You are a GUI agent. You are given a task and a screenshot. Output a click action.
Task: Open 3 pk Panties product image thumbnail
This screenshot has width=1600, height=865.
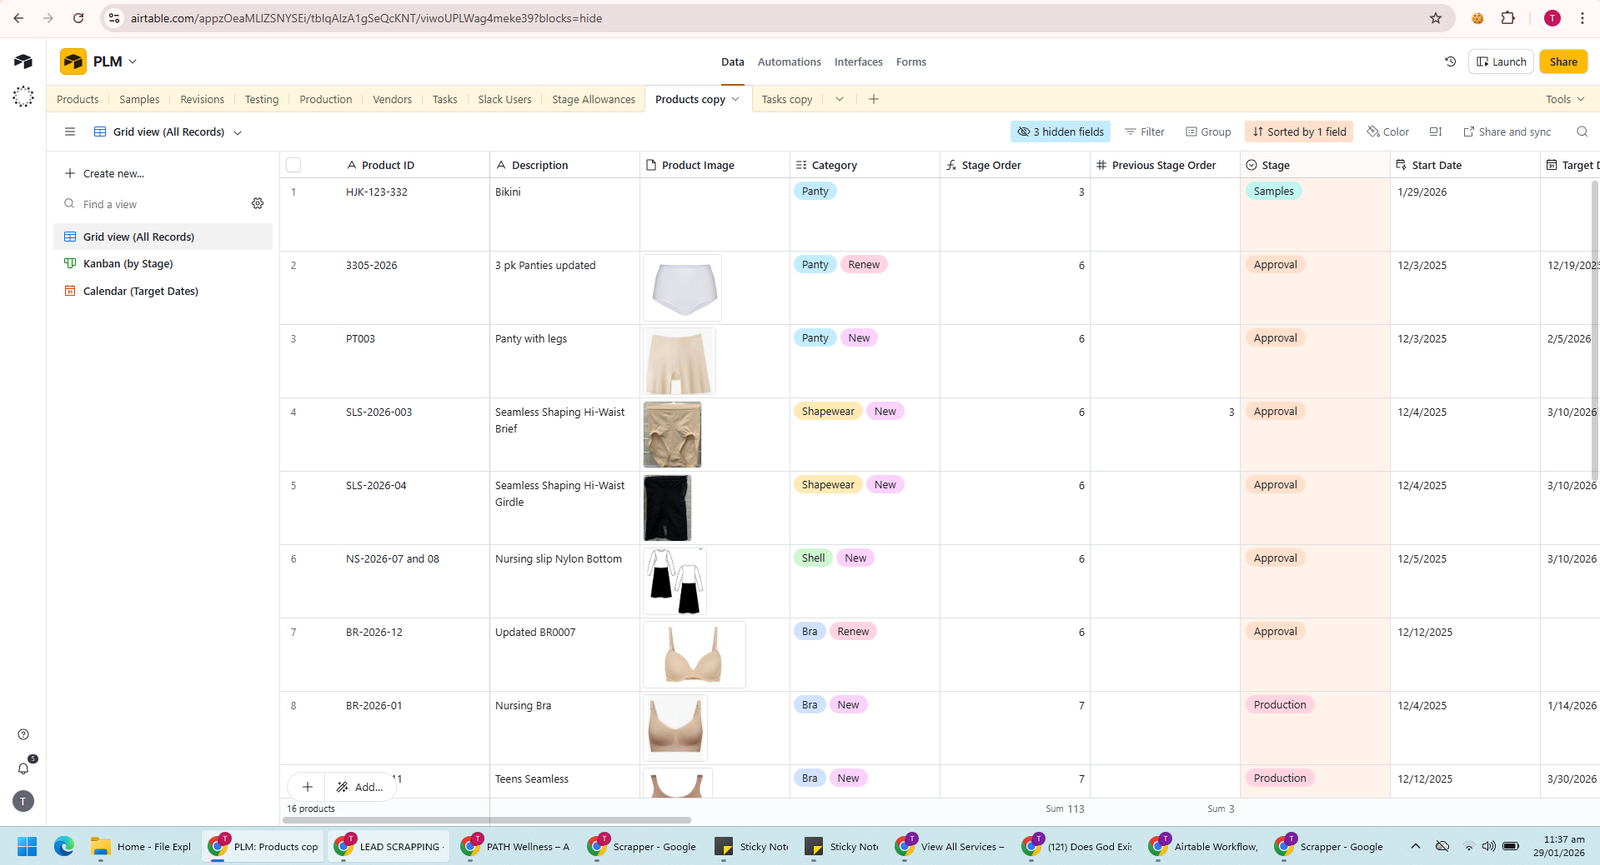point(683,288)
